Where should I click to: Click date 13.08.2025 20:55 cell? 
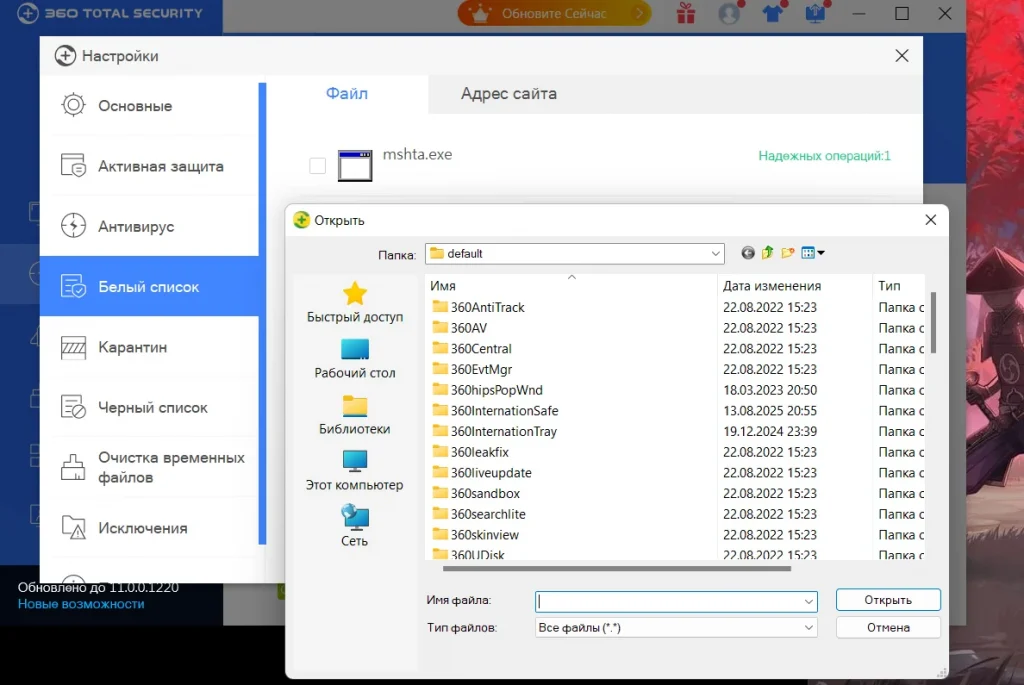770,411
